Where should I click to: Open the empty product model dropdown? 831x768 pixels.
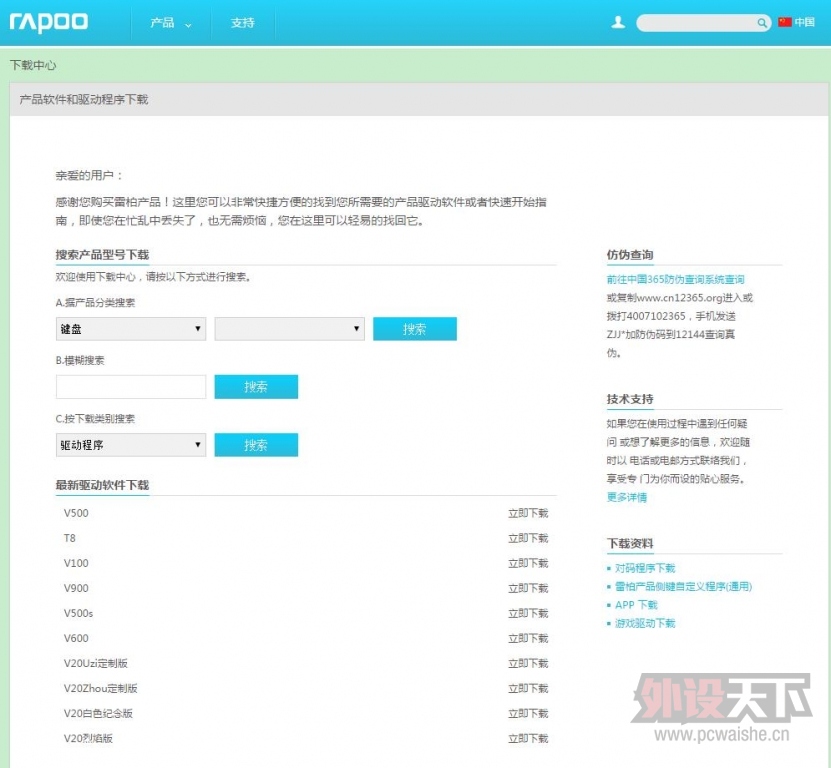[289, 329]
